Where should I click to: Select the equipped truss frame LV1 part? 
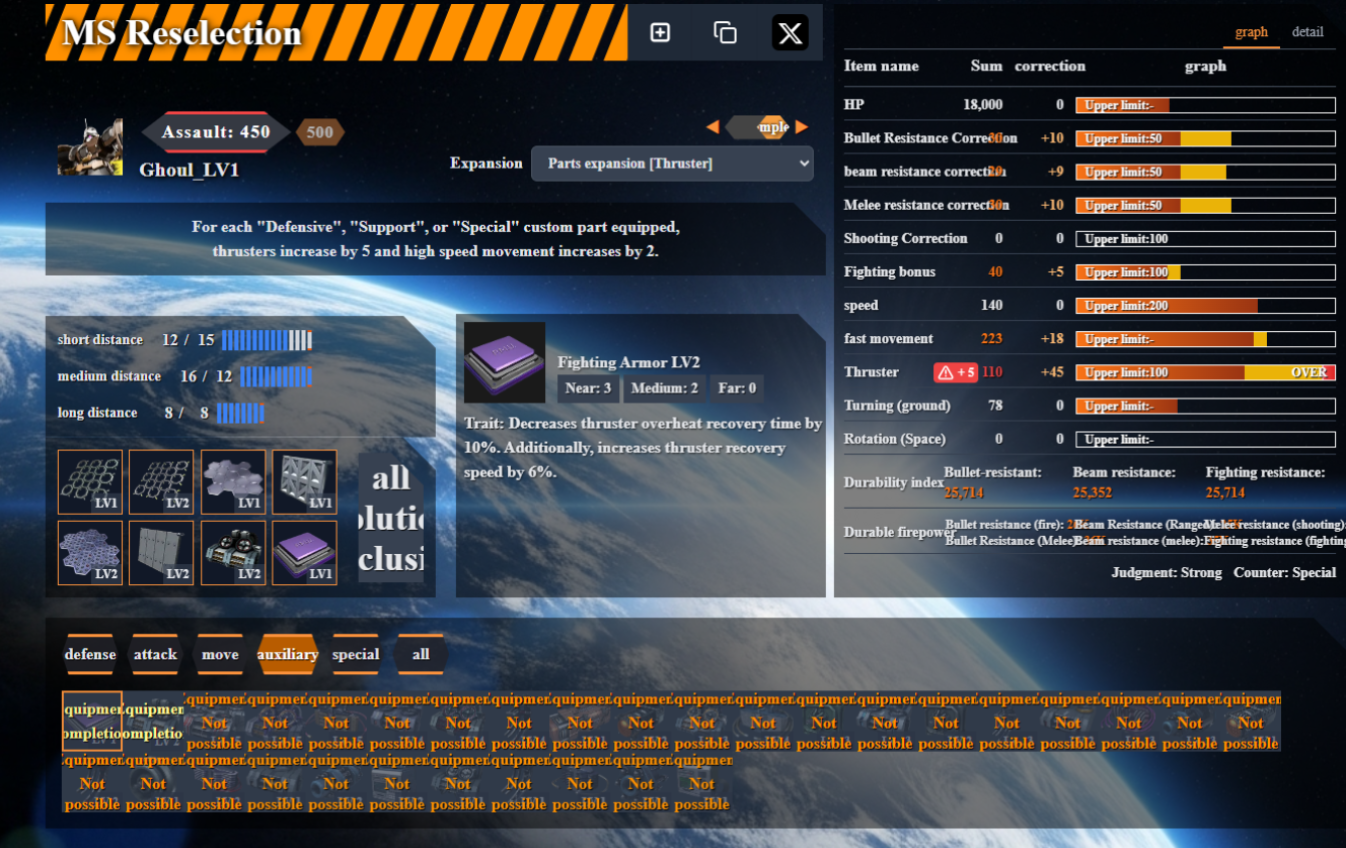(304, 482)
